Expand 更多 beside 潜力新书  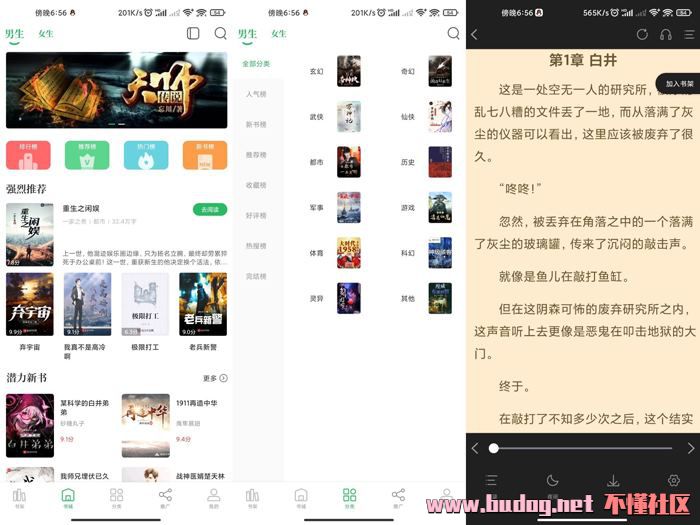coord(215,378)
